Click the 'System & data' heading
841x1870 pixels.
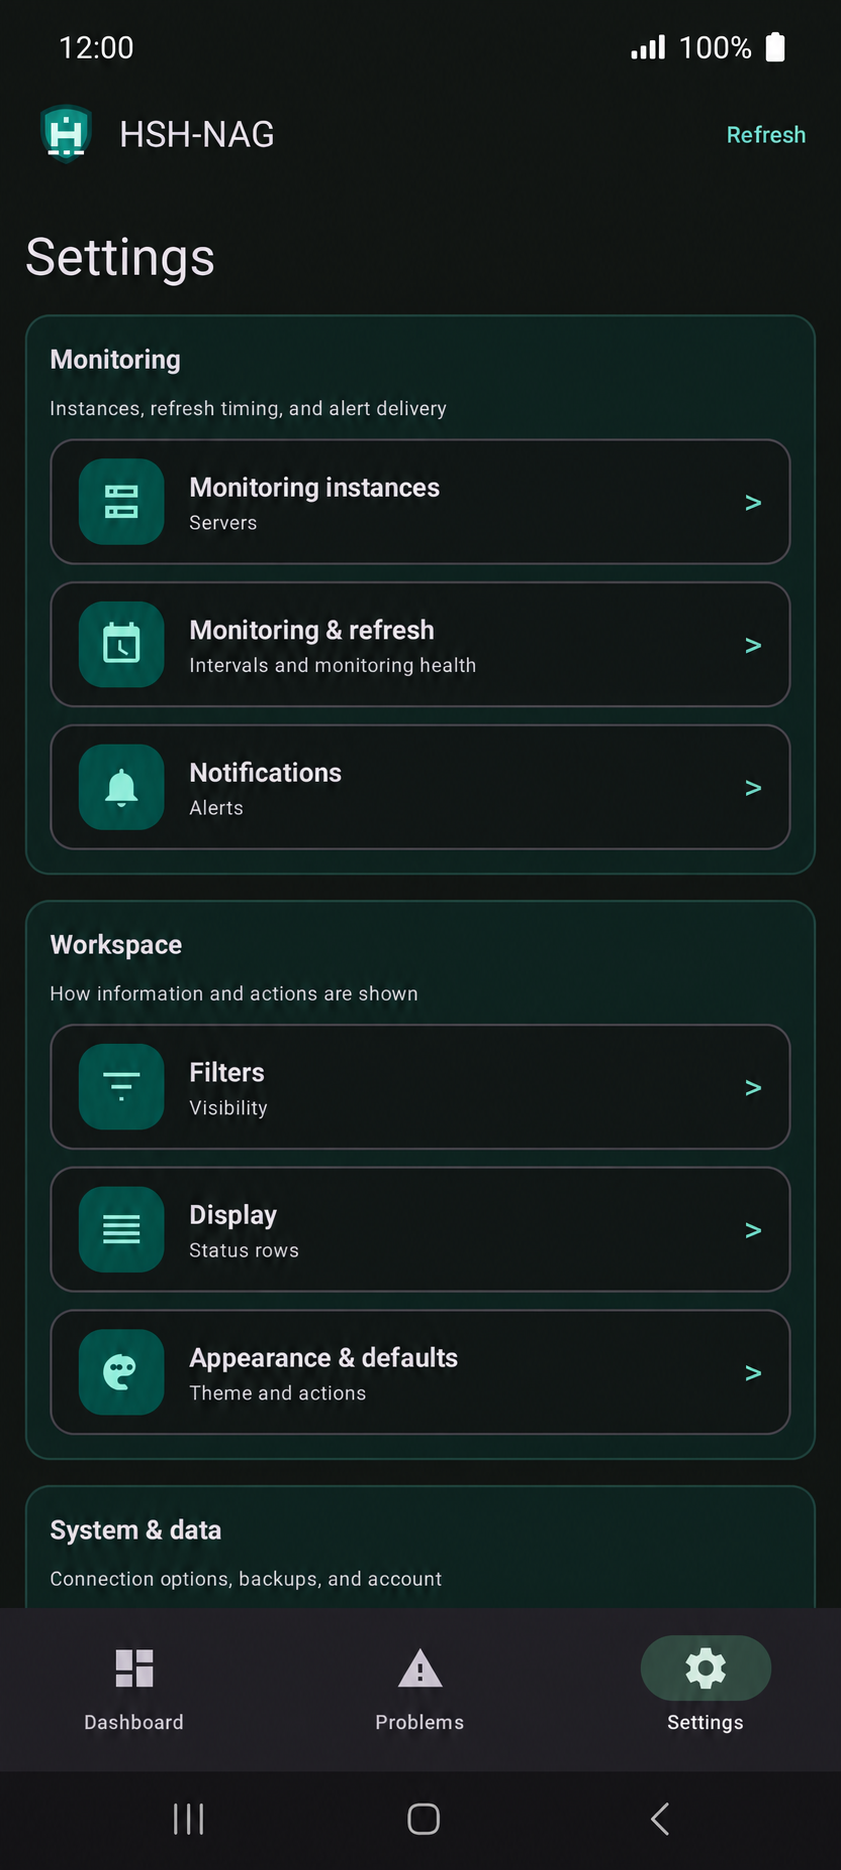click(136, 1530)
